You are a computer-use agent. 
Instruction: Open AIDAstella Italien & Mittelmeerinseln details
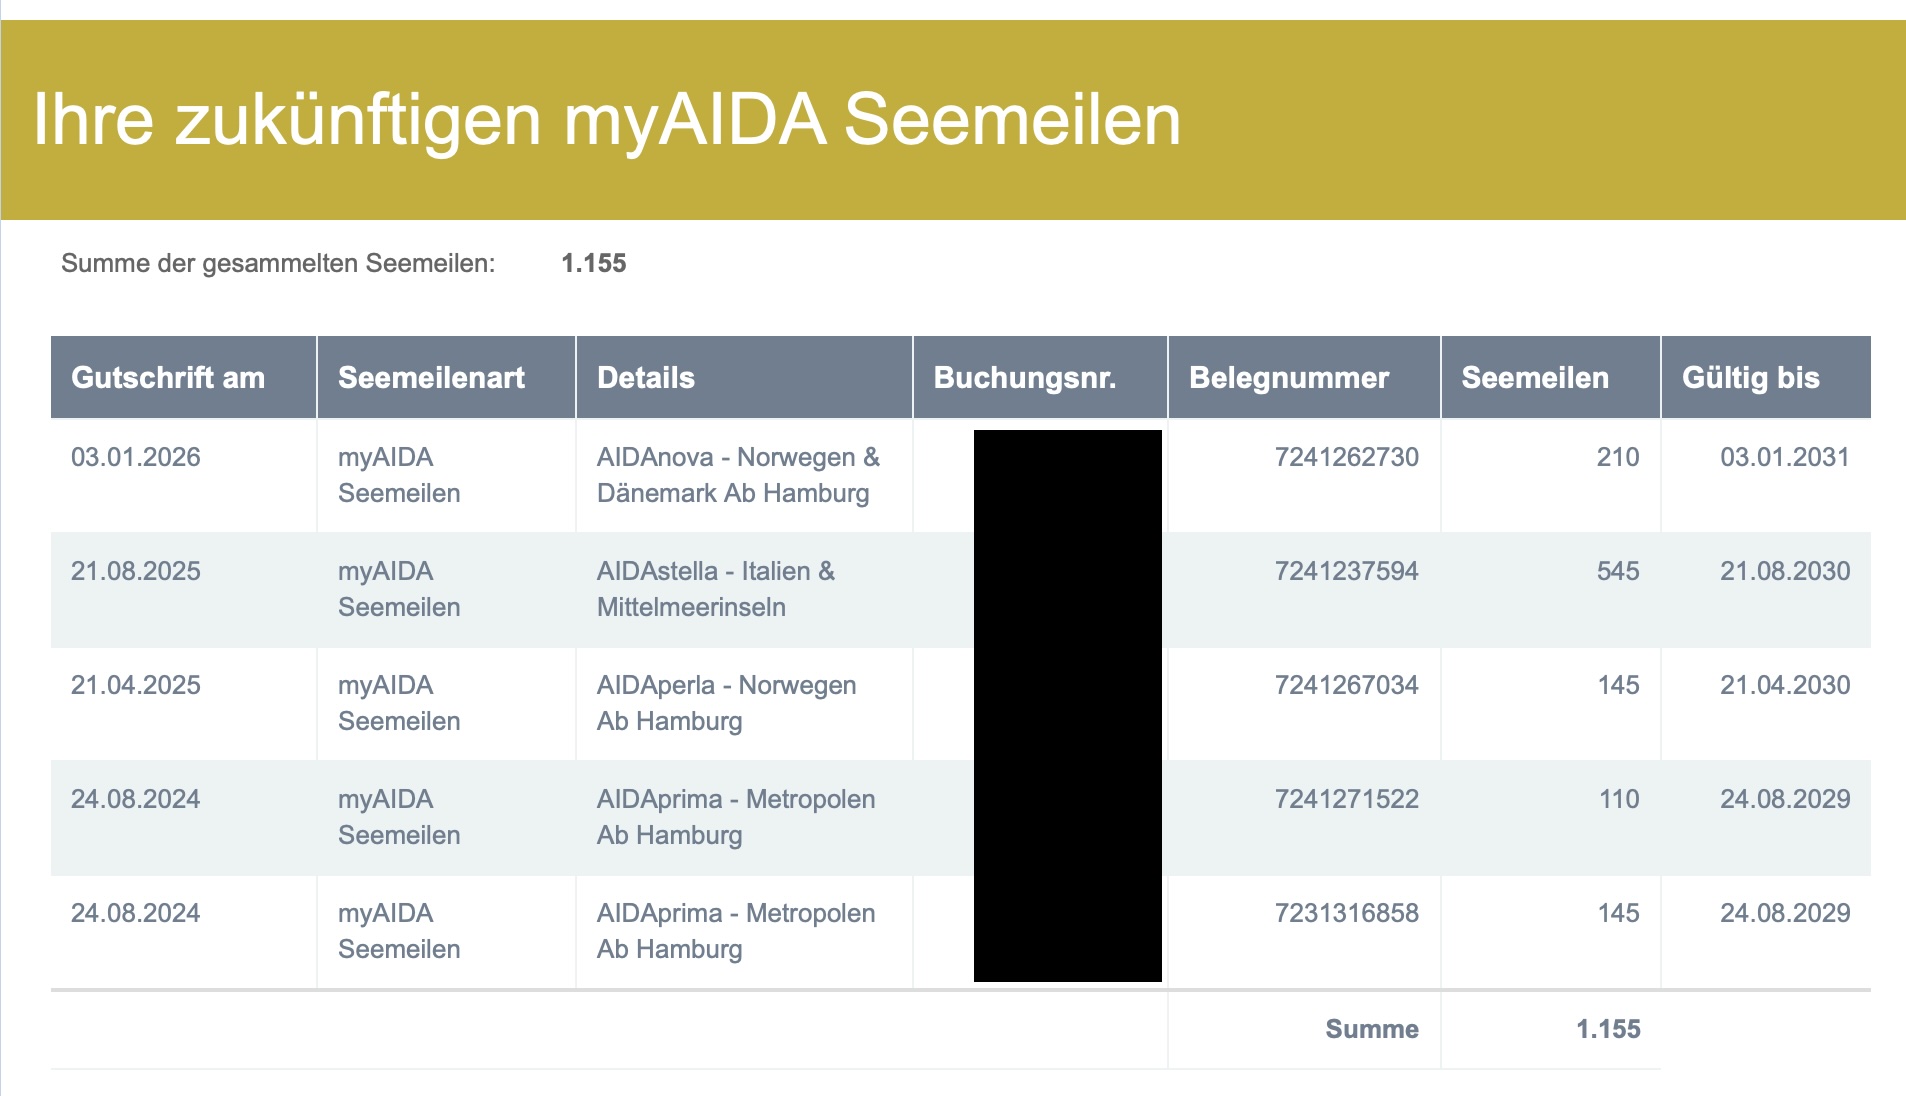[715, 589]
